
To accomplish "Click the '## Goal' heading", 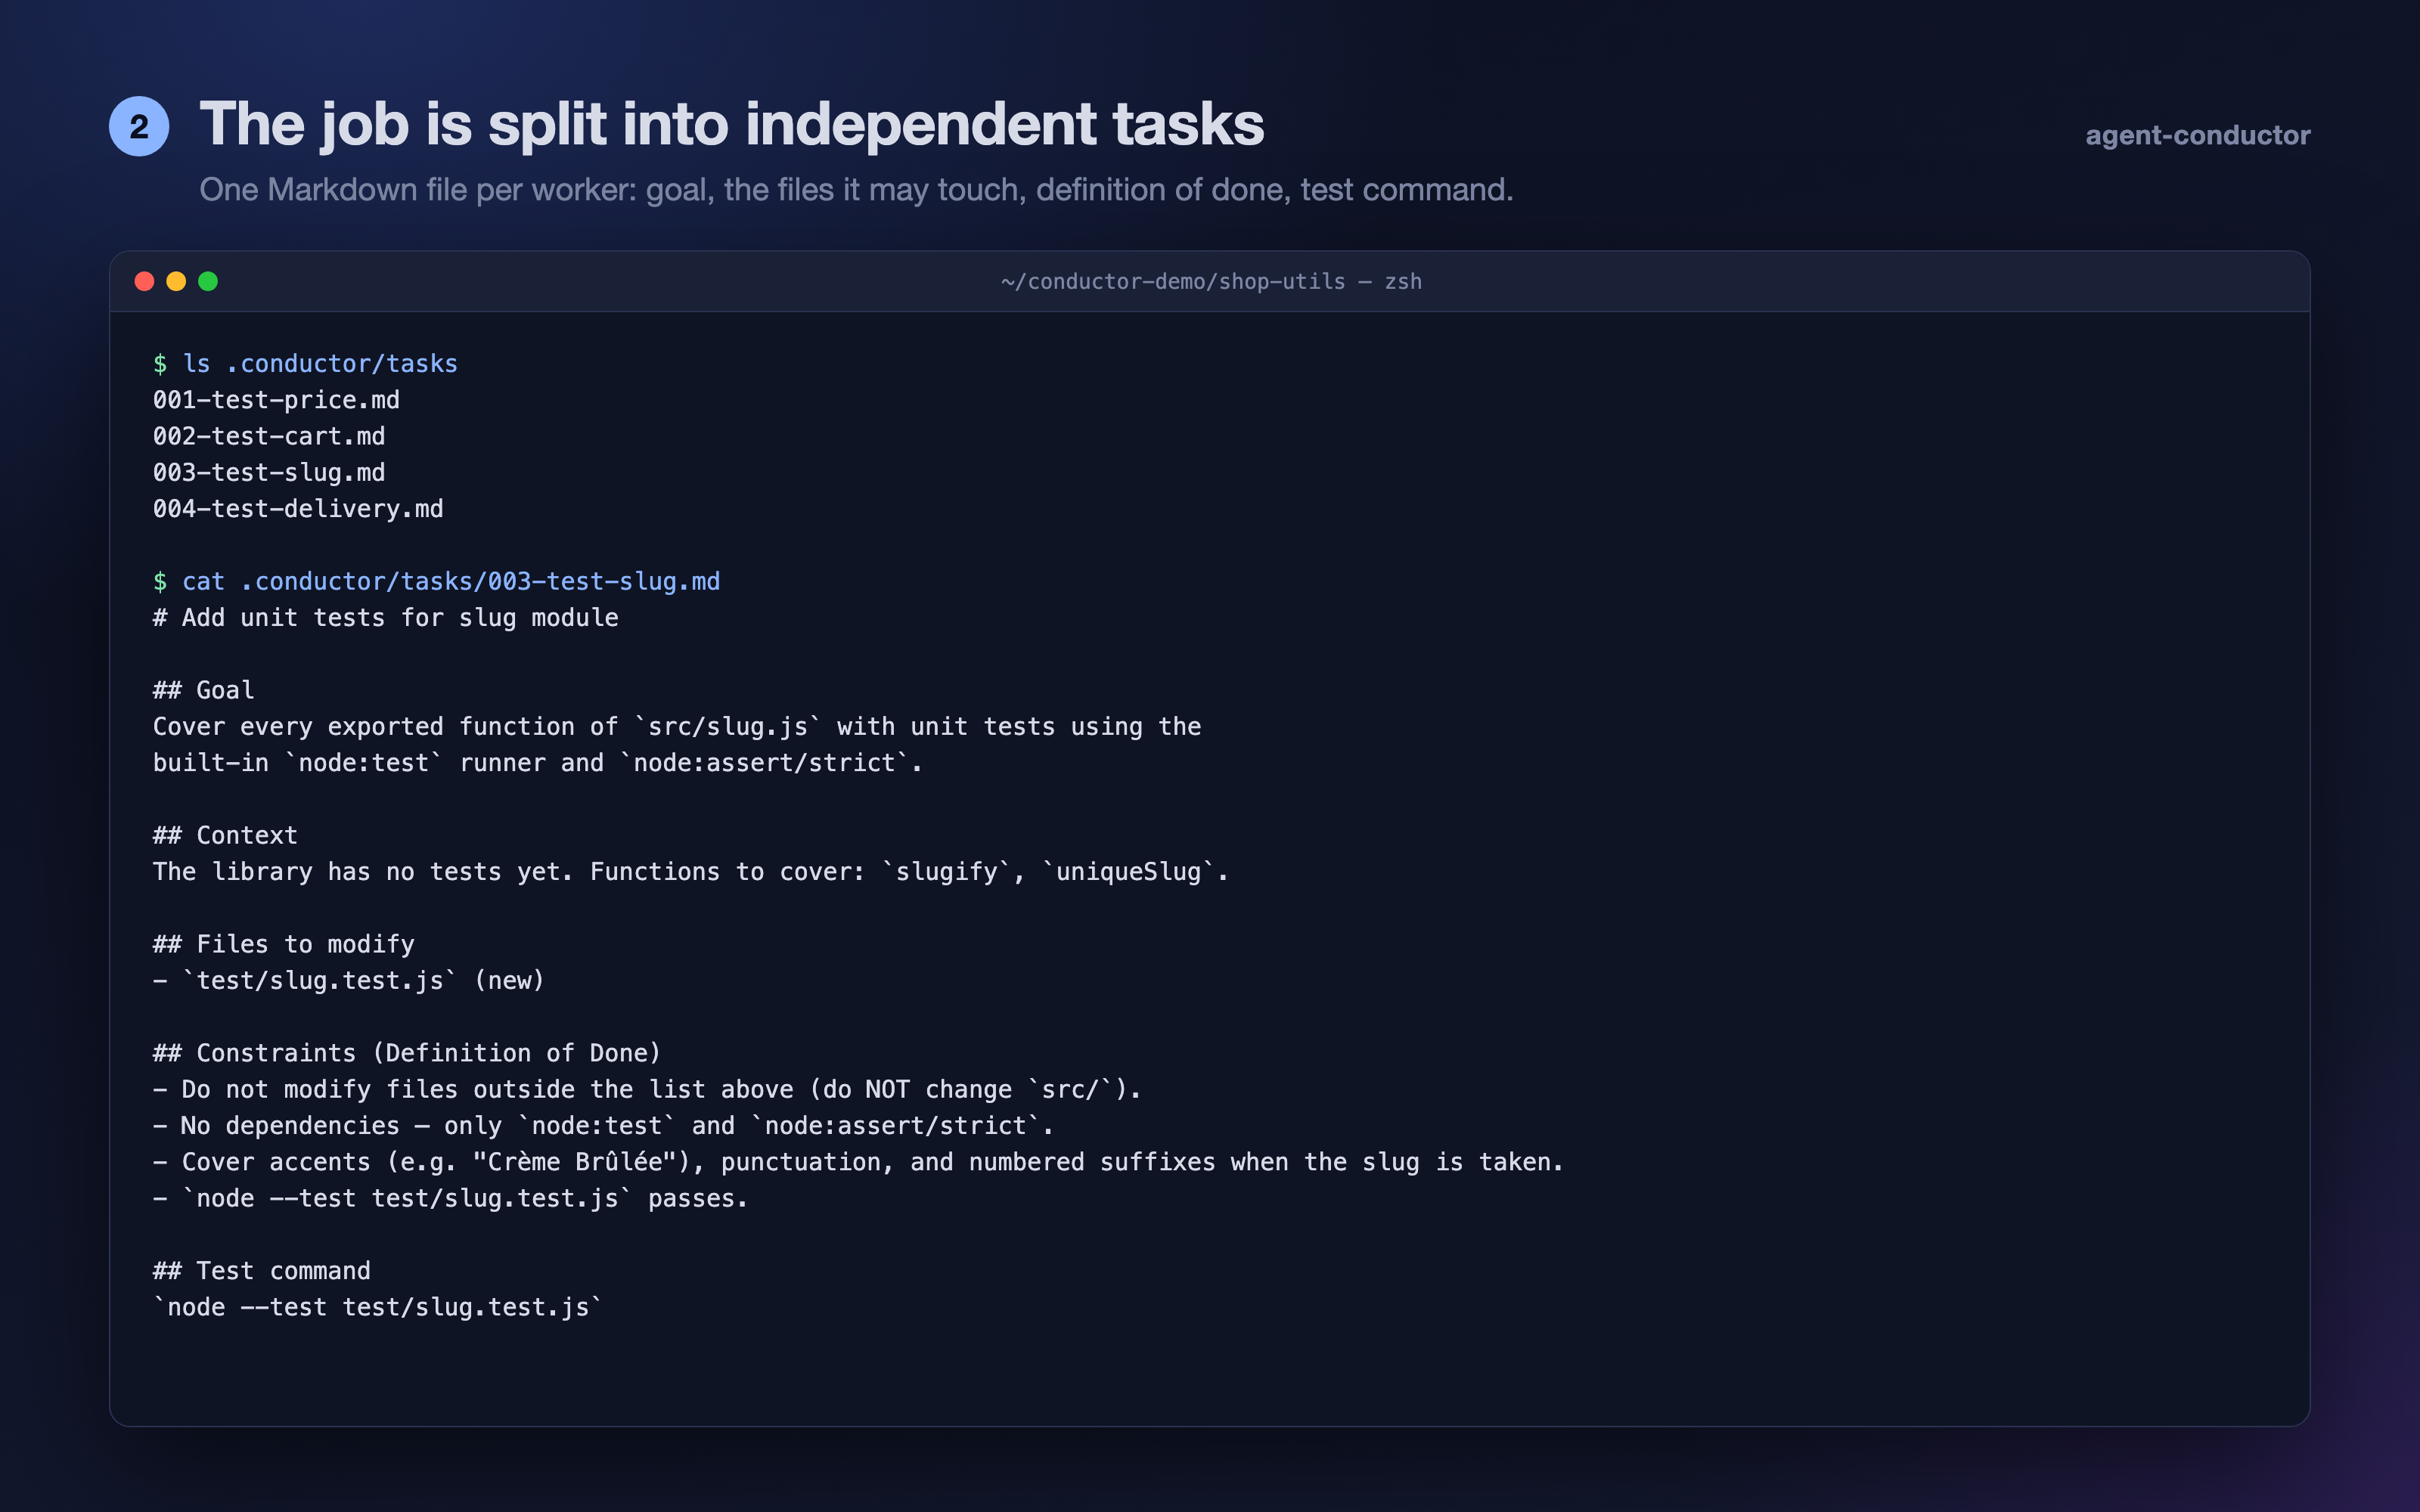I will click(204, 690).
